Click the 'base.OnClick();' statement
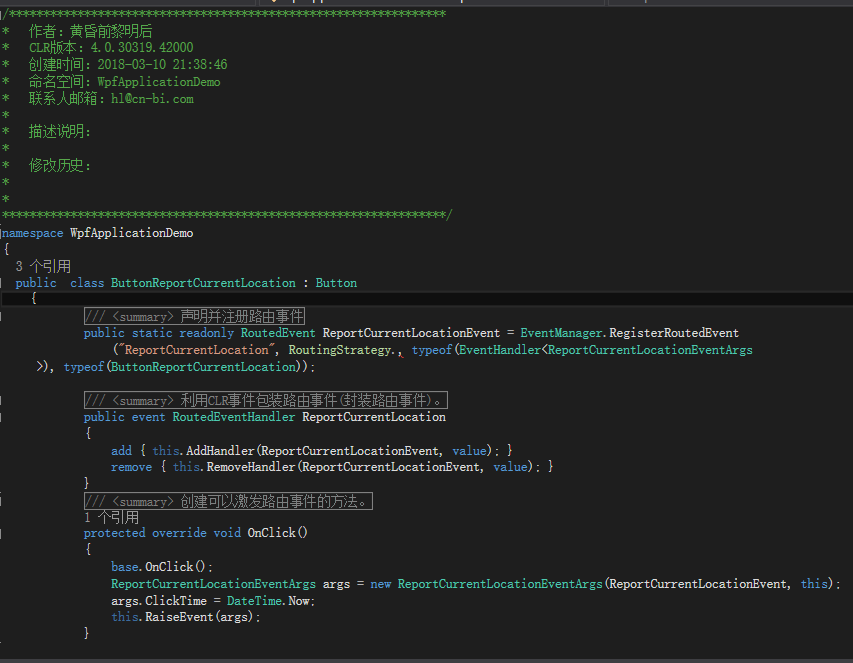853x663 pixels. (162, 566)
